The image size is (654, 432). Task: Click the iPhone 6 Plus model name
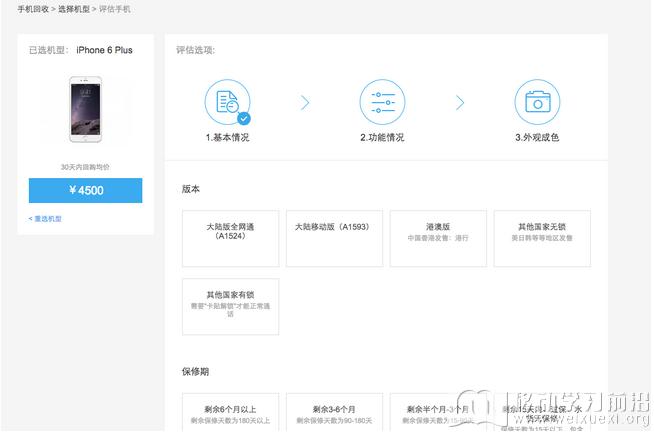point(104,50)
